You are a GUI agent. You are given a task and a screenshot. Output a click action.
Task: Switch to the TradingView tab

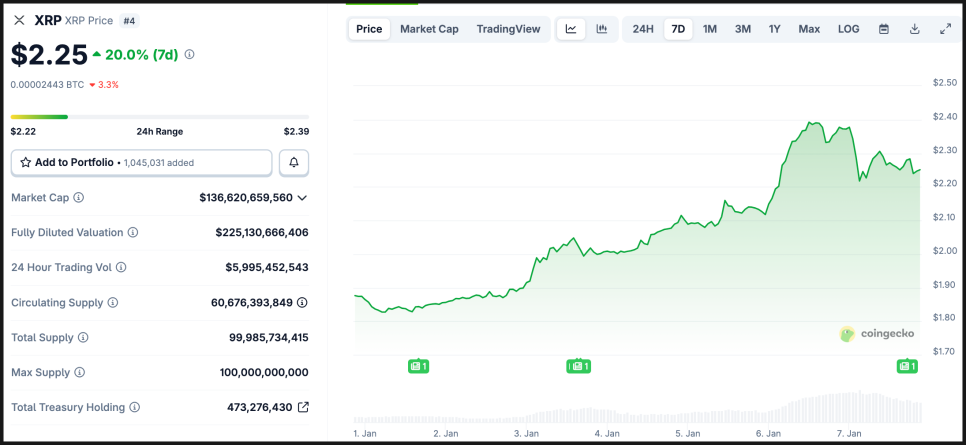click(x=508, y=29)
